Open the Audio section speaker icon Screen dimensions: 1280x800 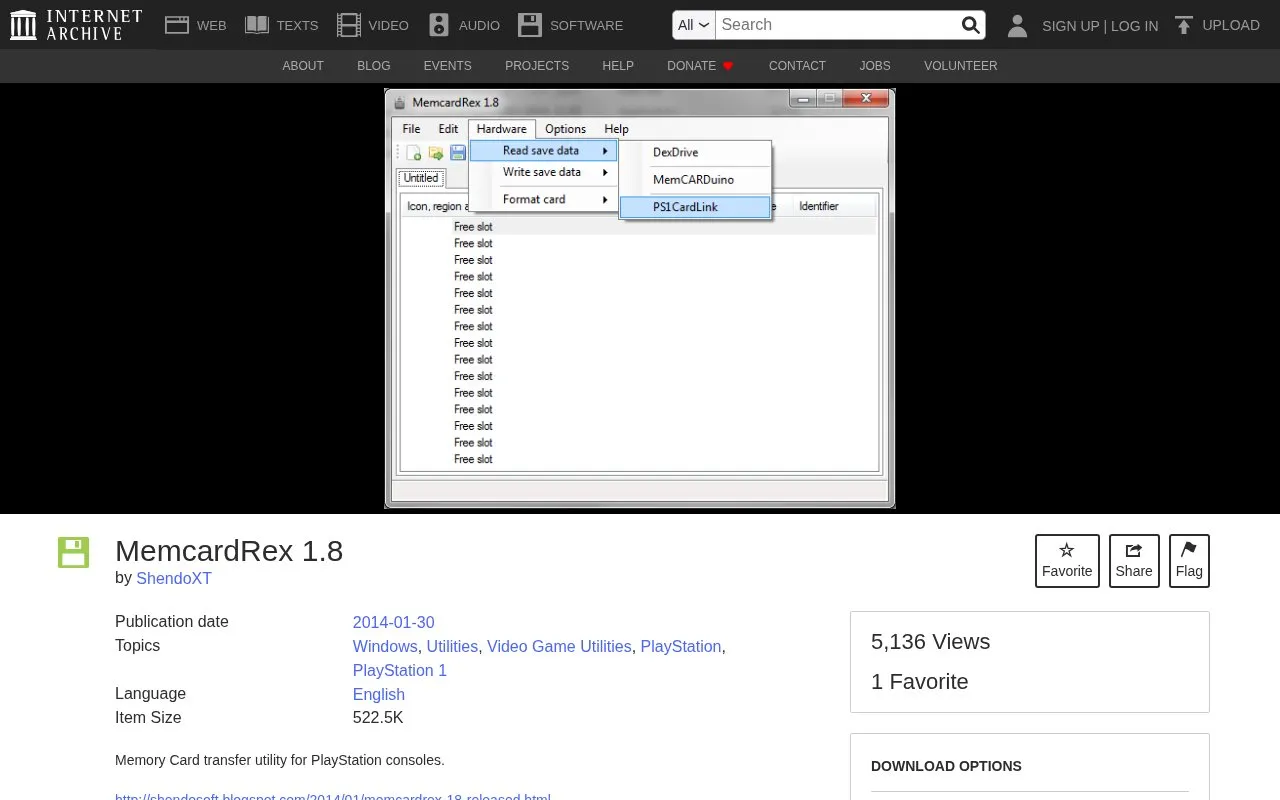(x=438, y=25)
